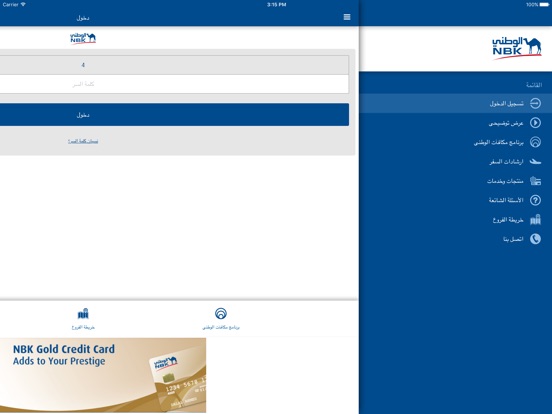Select الأسئلة الشائعة menu item
The height and width of the screenshot is (414, 552).
(456, 200)
